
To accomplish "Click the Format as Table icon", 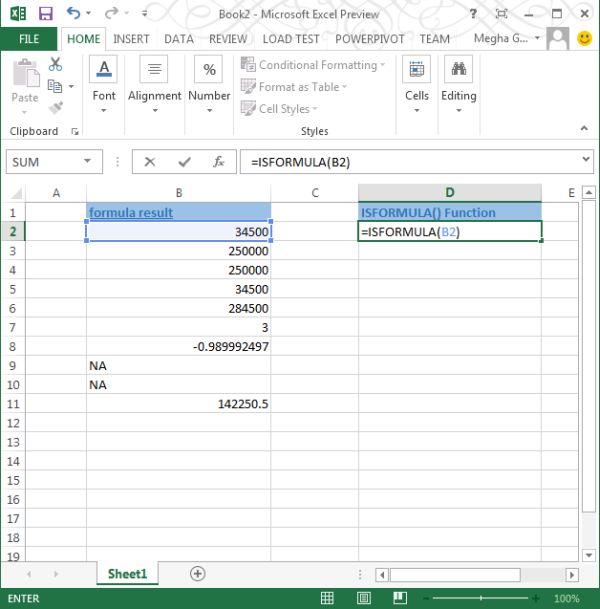I will pyautogui.click(x=248, y=86).
